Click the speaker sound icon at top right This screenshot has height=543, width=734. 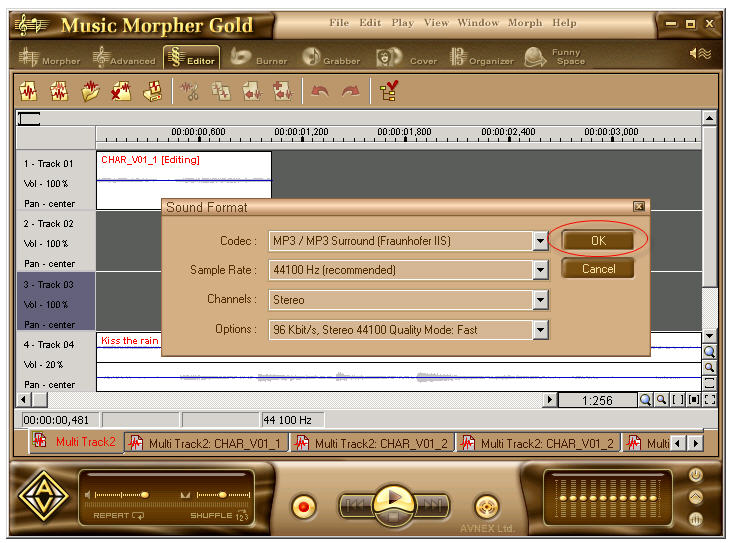700,54
